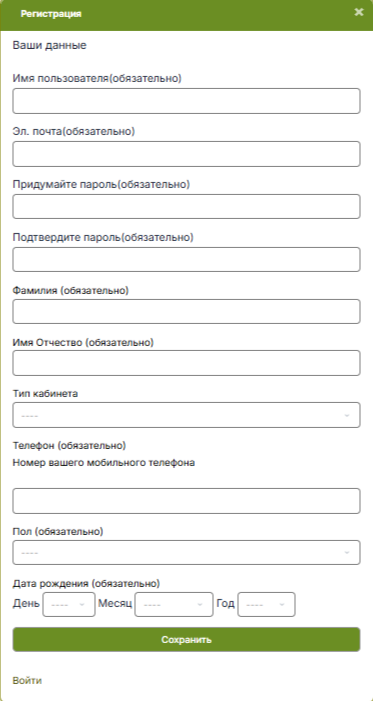Click the arrow icon in Месяц selector
This screenshot has height=701, width=373.
click(x=200, y=605)
